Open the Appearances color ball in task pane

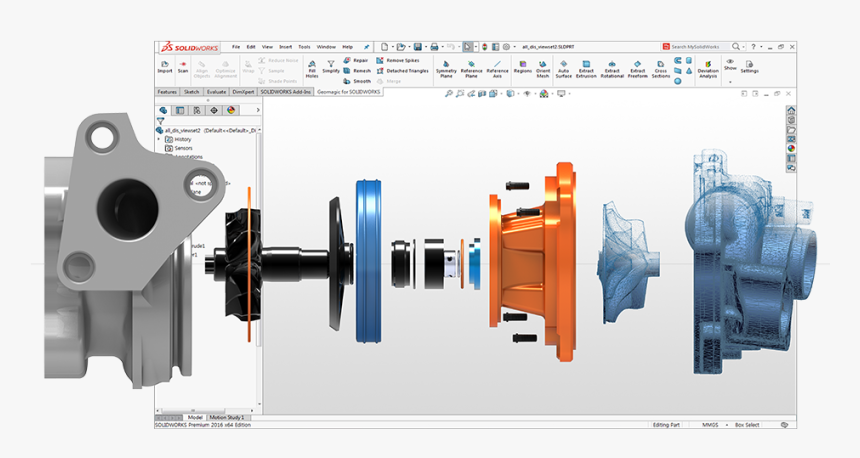[x=791, y=148]
